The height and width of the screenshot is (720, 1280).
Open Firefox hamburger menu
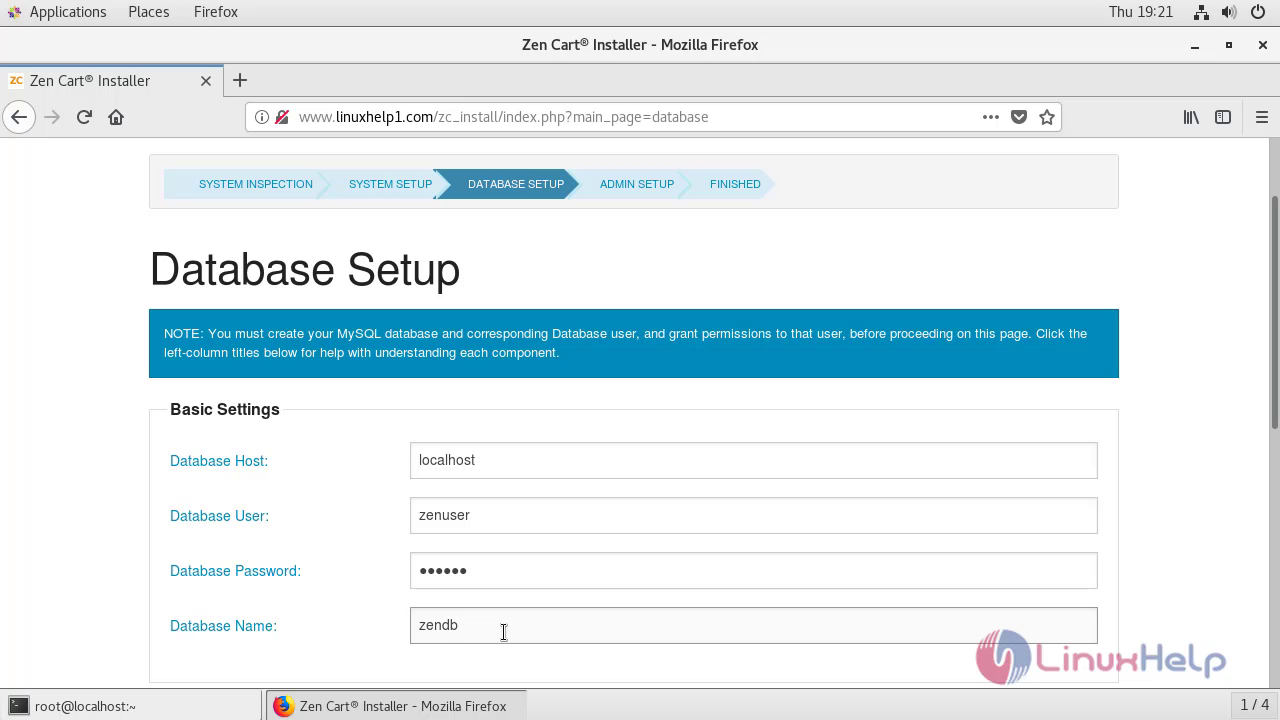click(1261, 117)
